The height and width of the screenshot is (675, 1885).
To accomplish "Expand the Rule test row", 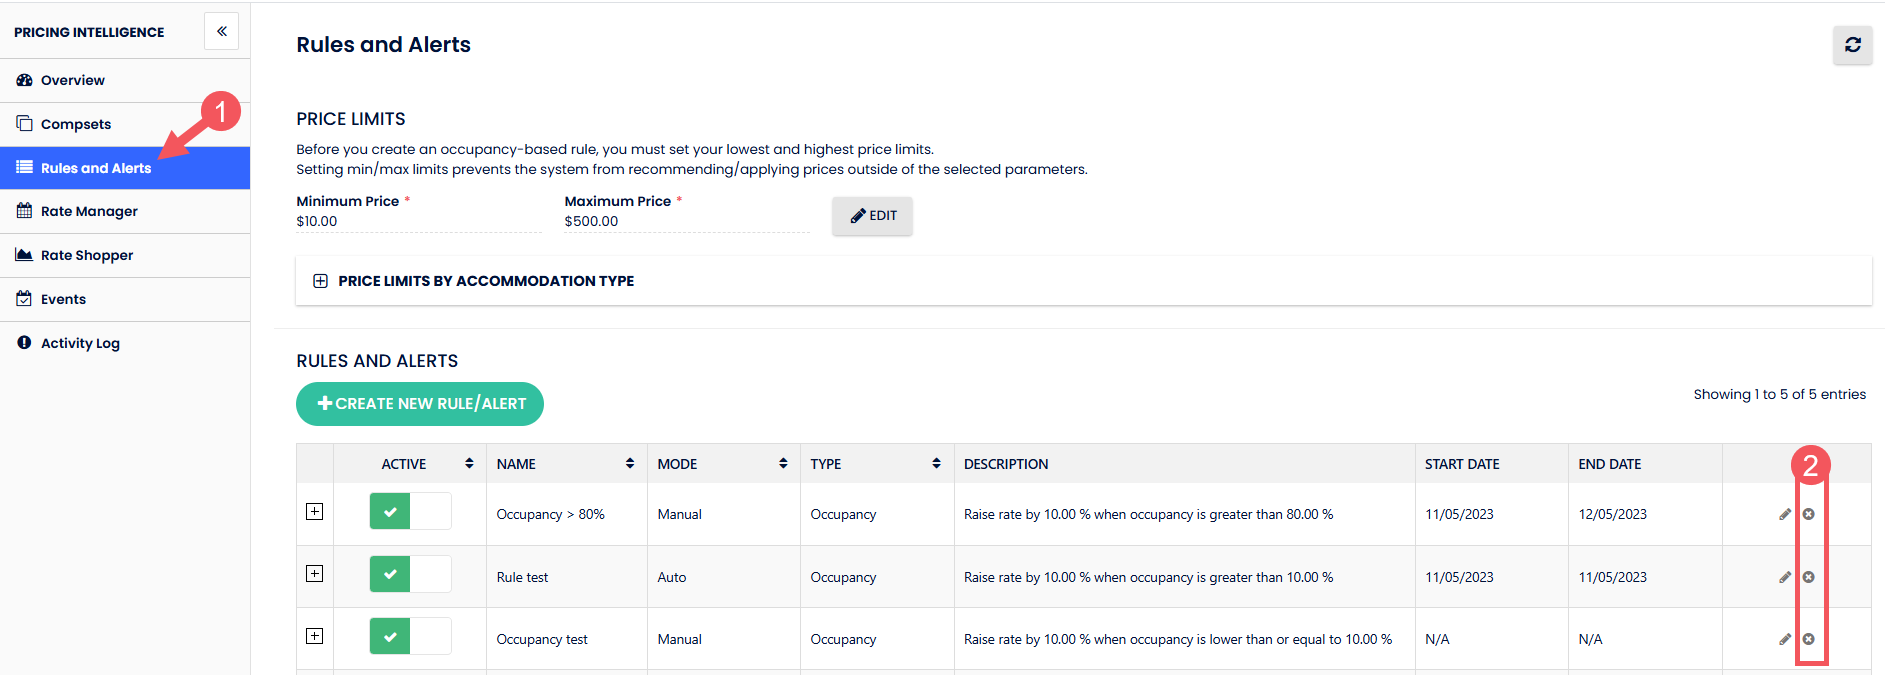I will [x=315, y=574].
